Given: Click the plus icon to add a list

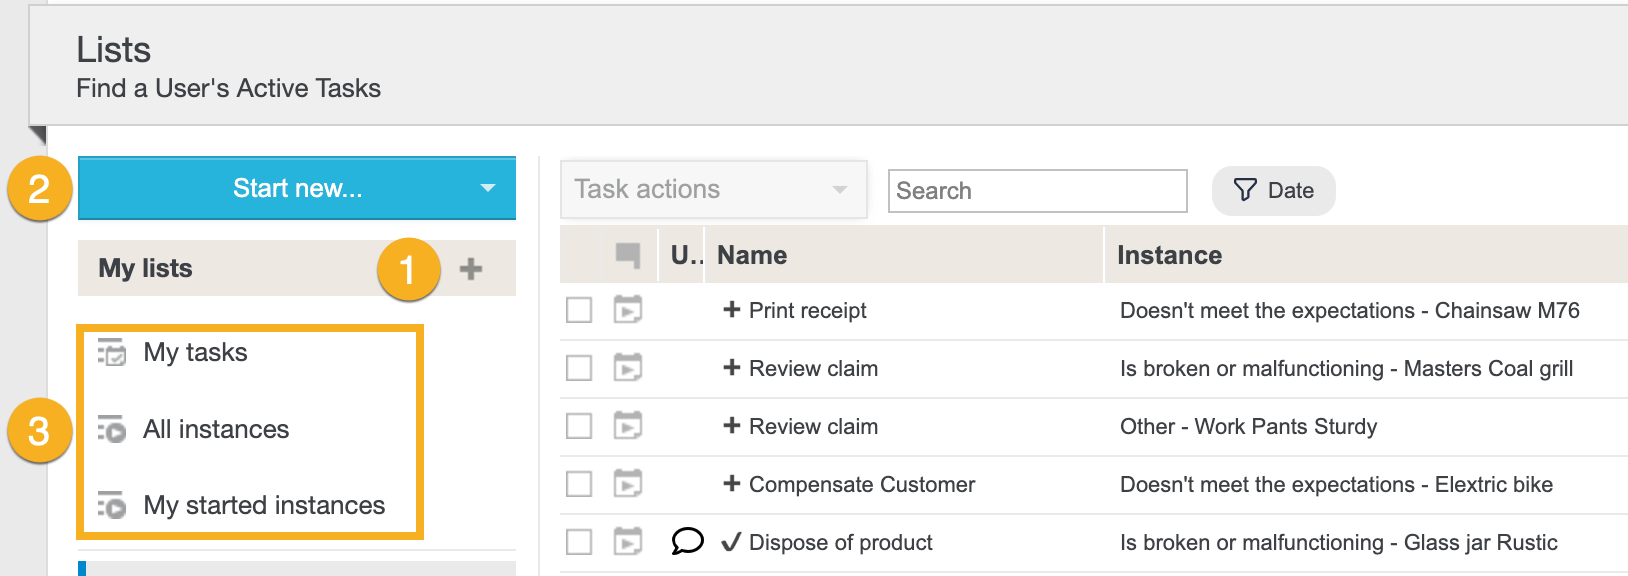Looking at the screenshot, I should coord(470,268).
